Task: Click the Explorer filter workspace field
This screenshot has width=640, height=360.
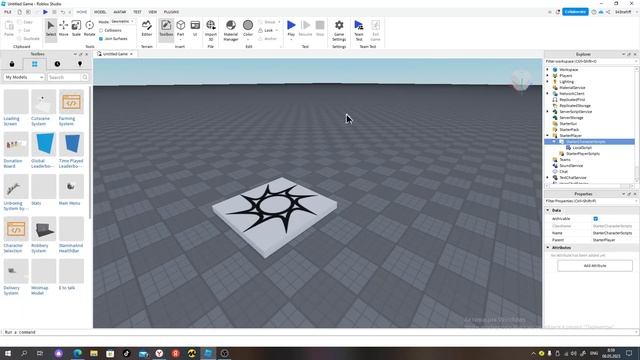Action: 590,61
